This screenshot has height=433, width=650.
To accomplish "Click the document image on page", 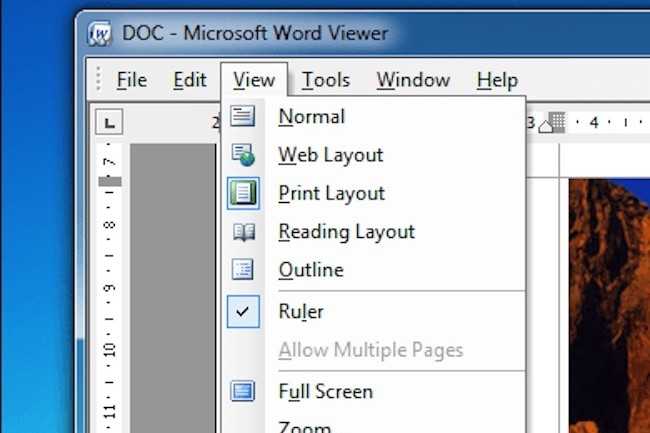I will point(609,306).
